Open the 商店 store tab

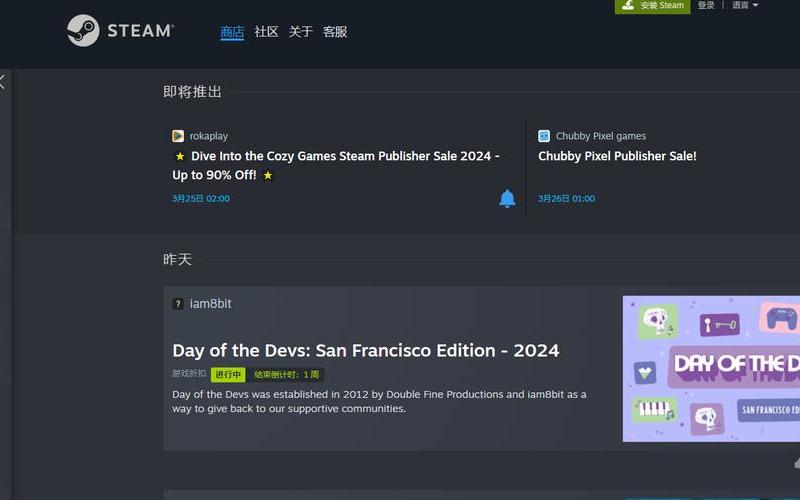(232, 32)
